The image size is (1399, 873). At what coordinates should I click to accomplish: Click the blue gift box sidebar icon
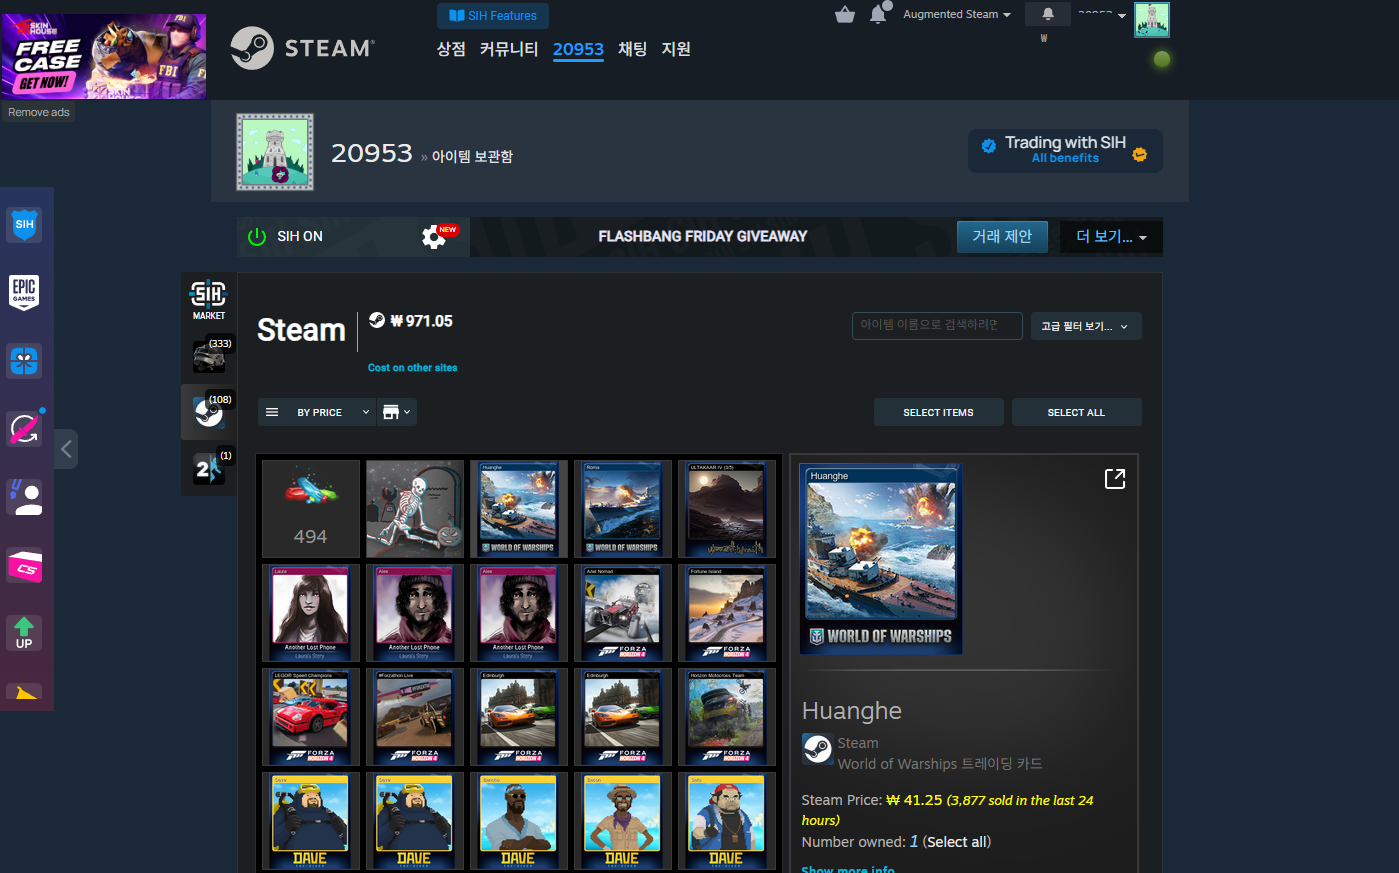pos(24,360)
